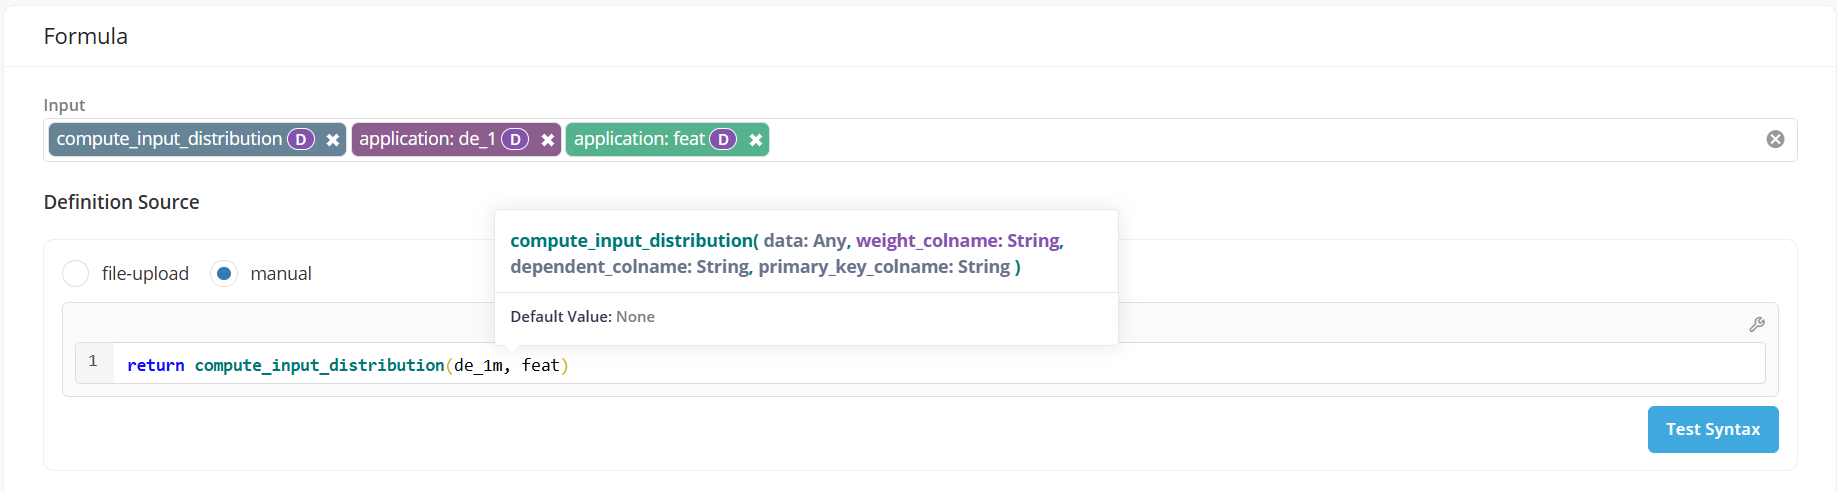This screenshot has width=1837, height=492.
Task: Click empty area of the Input field
Action: click(1200, 140)
